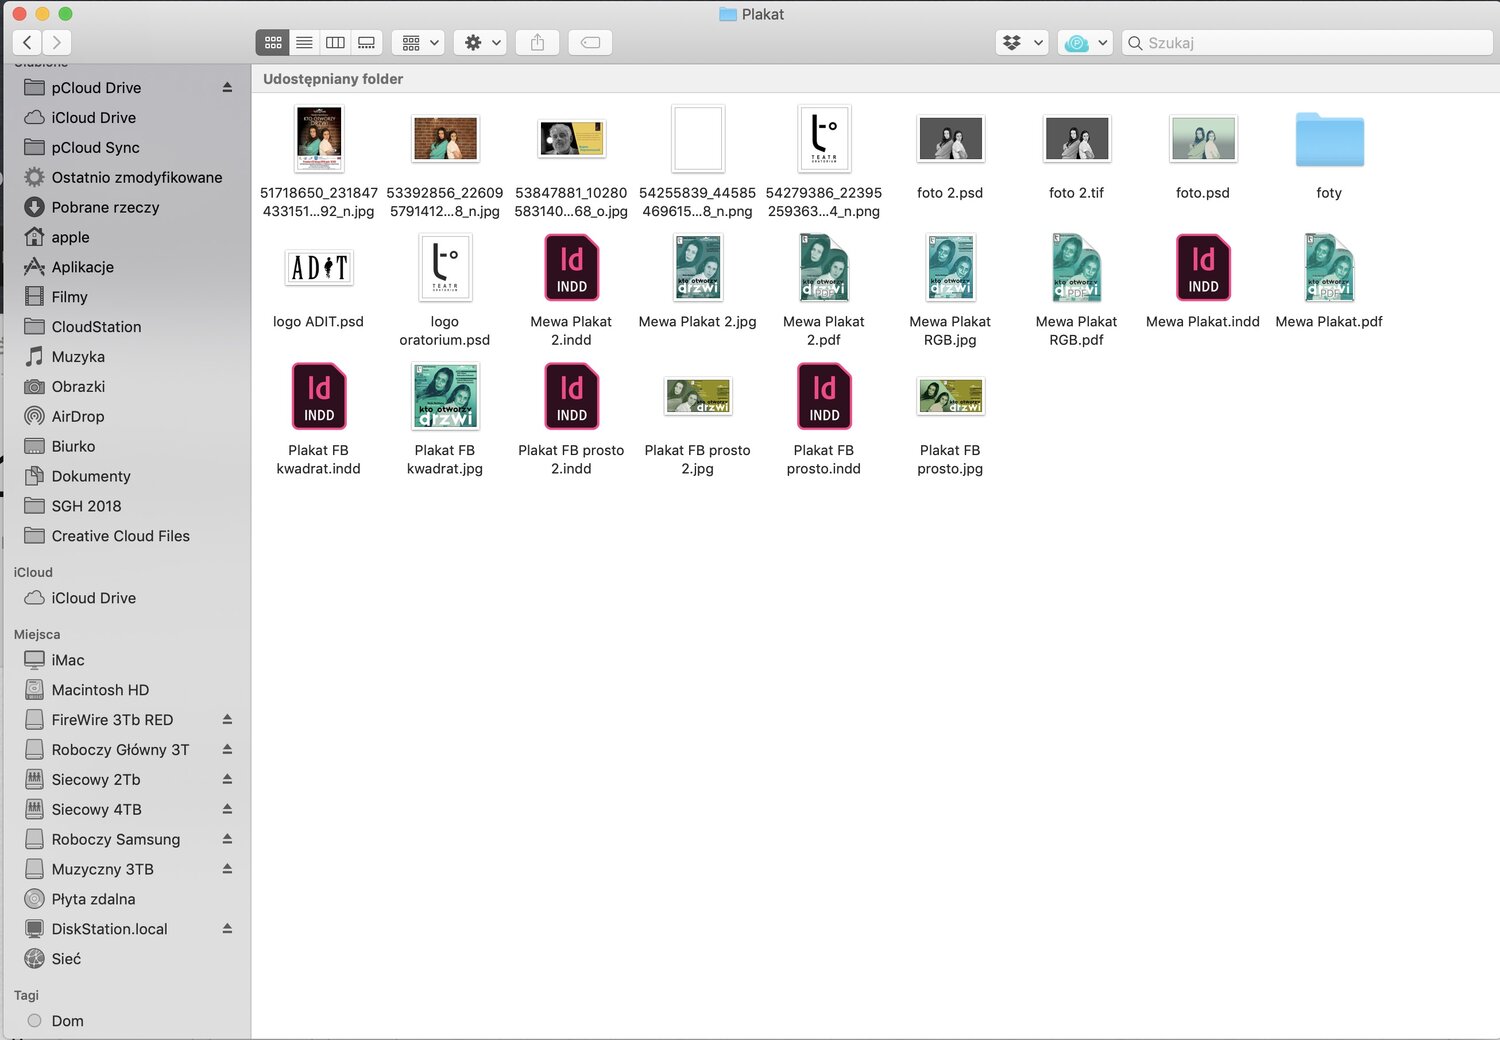Switch to list view in toolbar

point(304,43)
